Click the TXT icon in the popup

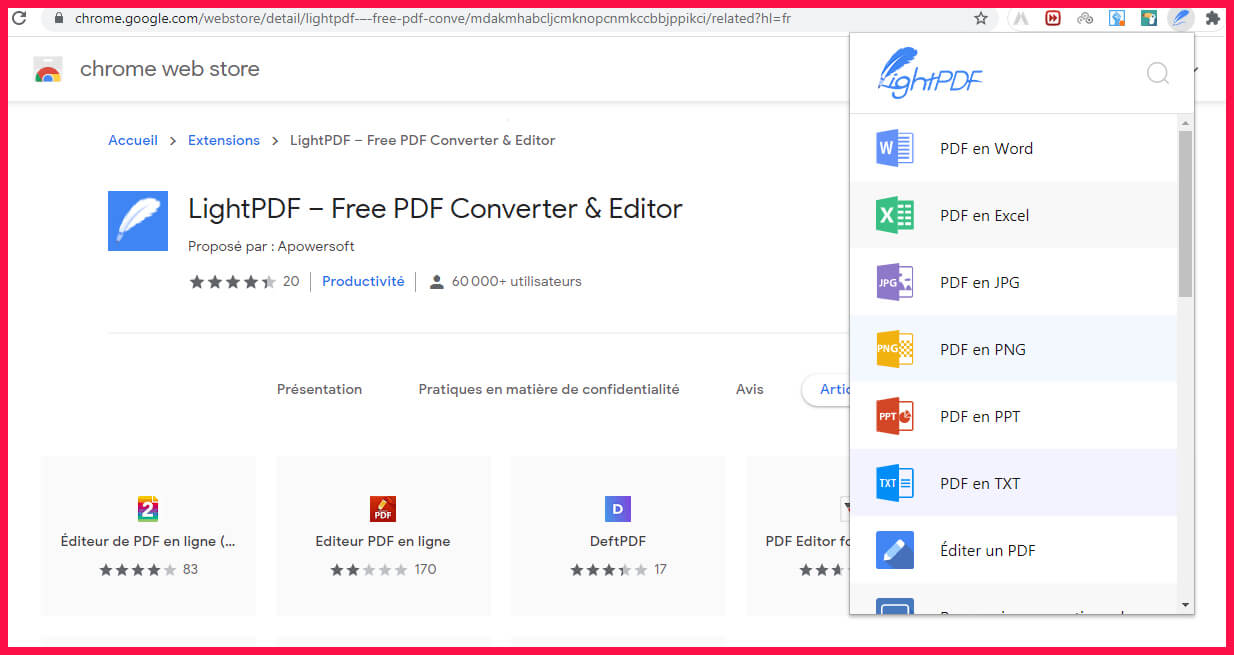click(x=895, y=483)
